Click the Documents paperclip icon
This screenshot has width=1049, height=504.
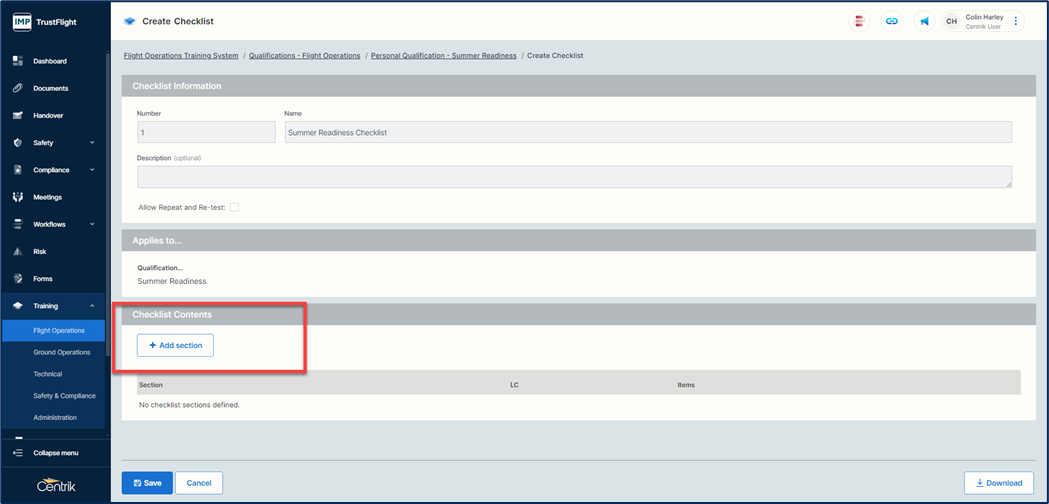pyautogui.click(x=18, y=88)
